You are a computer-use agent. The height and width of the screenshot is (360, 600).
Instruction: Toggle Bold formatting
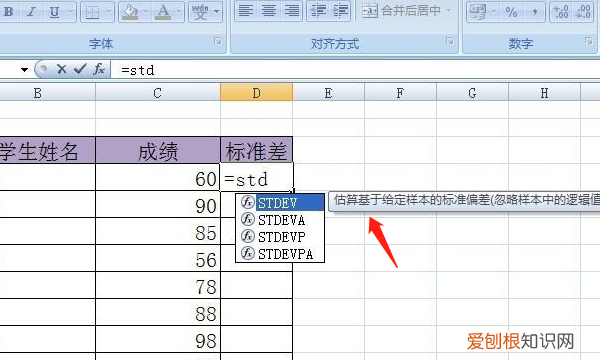(8, 12)
